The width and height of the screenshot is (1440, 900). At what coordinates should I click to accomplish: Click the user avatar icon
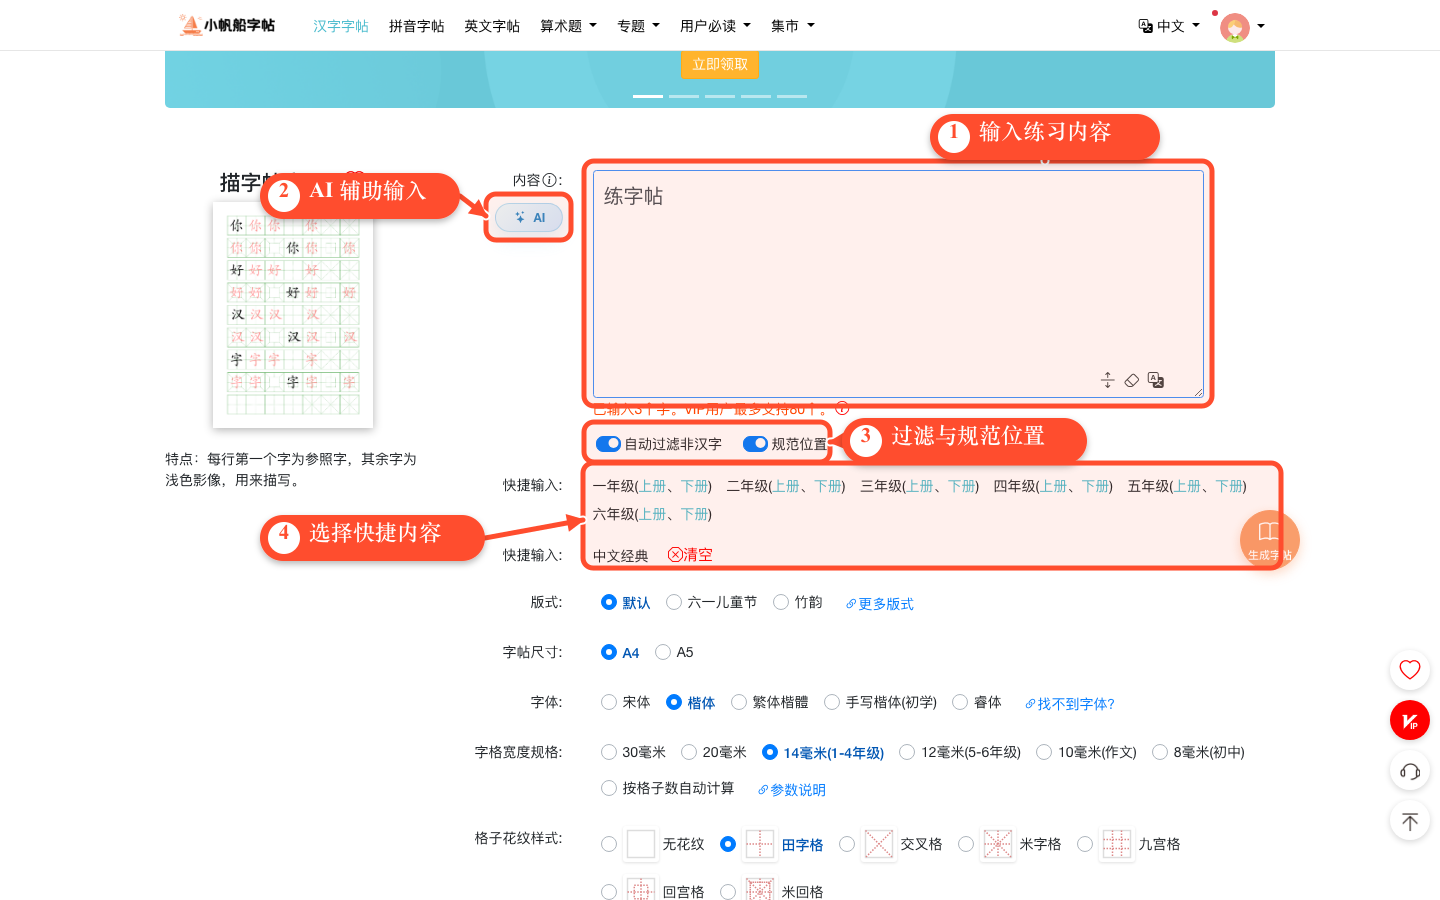1235,27
